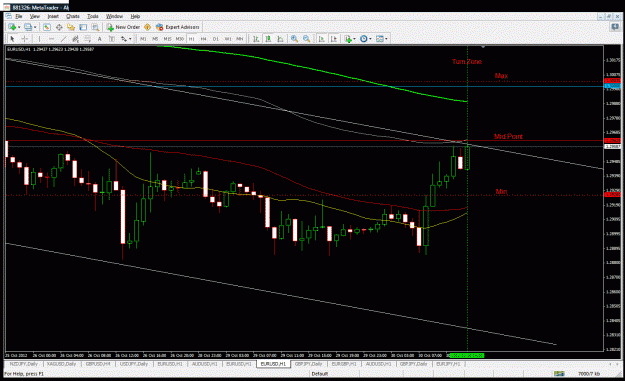The height and width of the screenshot is (381, 625).
Task: Switch to the XAGUSD,Daily chart tab
Action: 61,364
